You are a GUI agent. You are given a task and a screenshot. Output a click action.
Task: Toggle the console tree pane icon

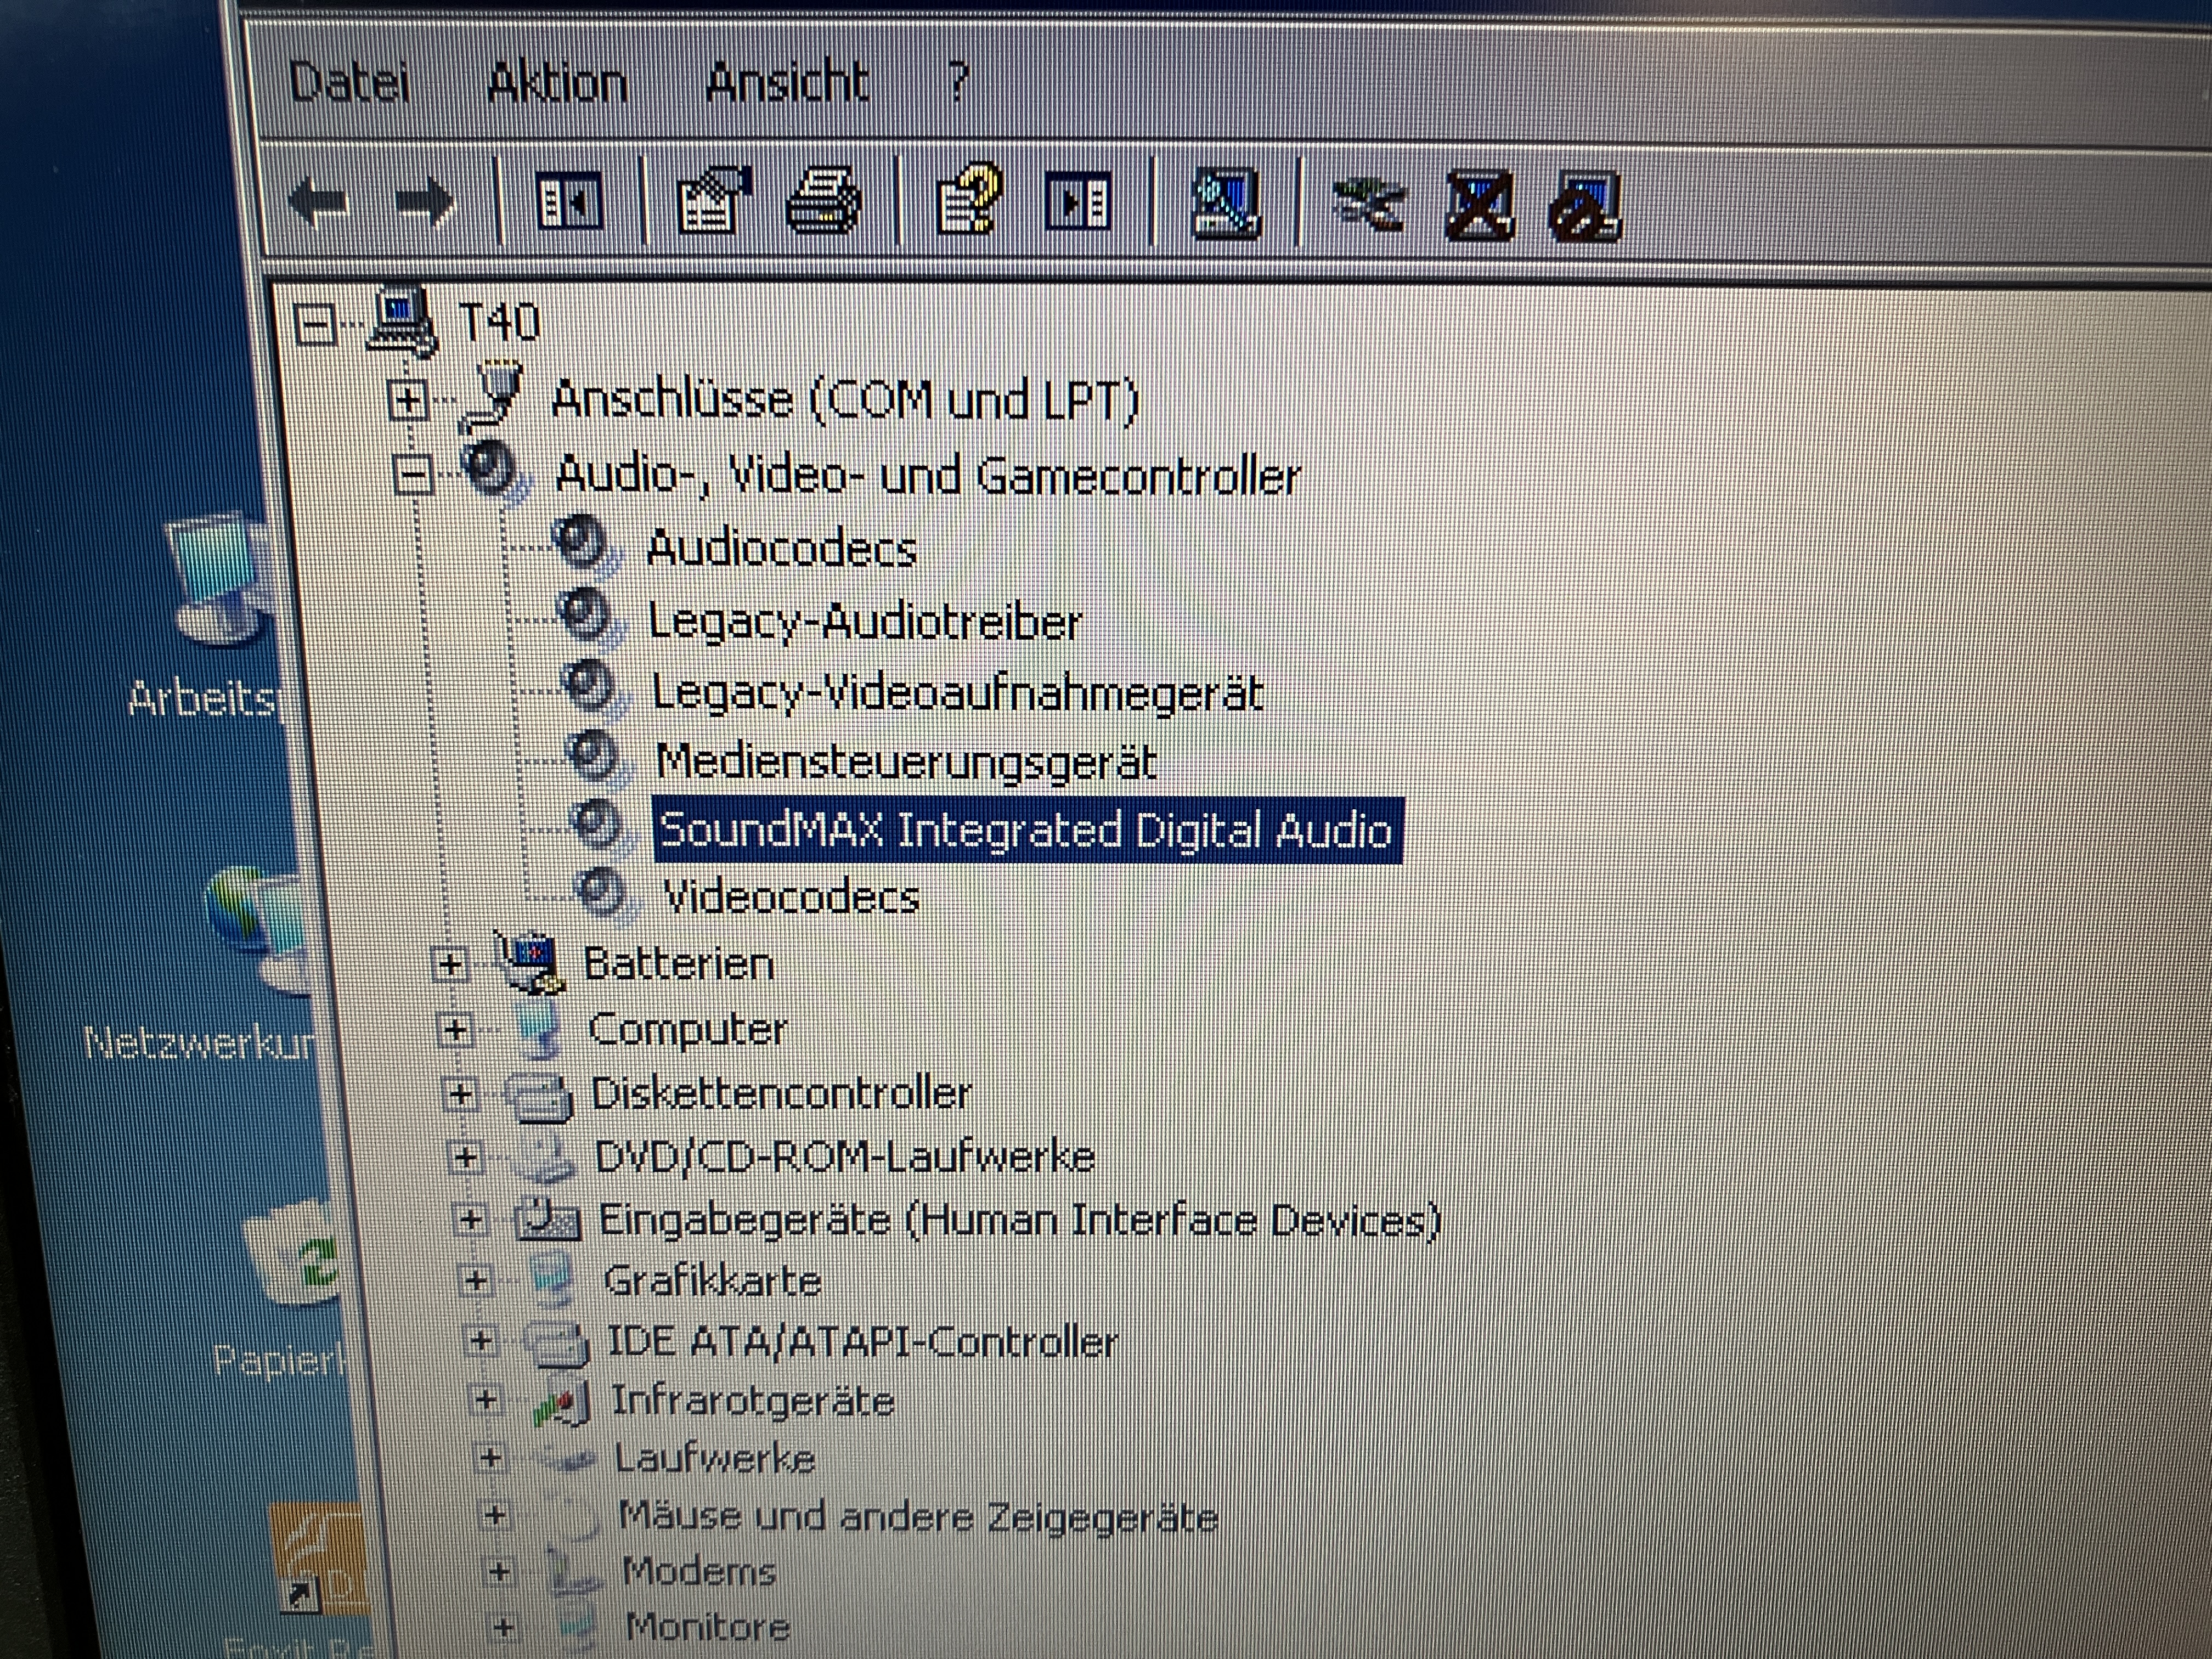(x=568, y=201)
